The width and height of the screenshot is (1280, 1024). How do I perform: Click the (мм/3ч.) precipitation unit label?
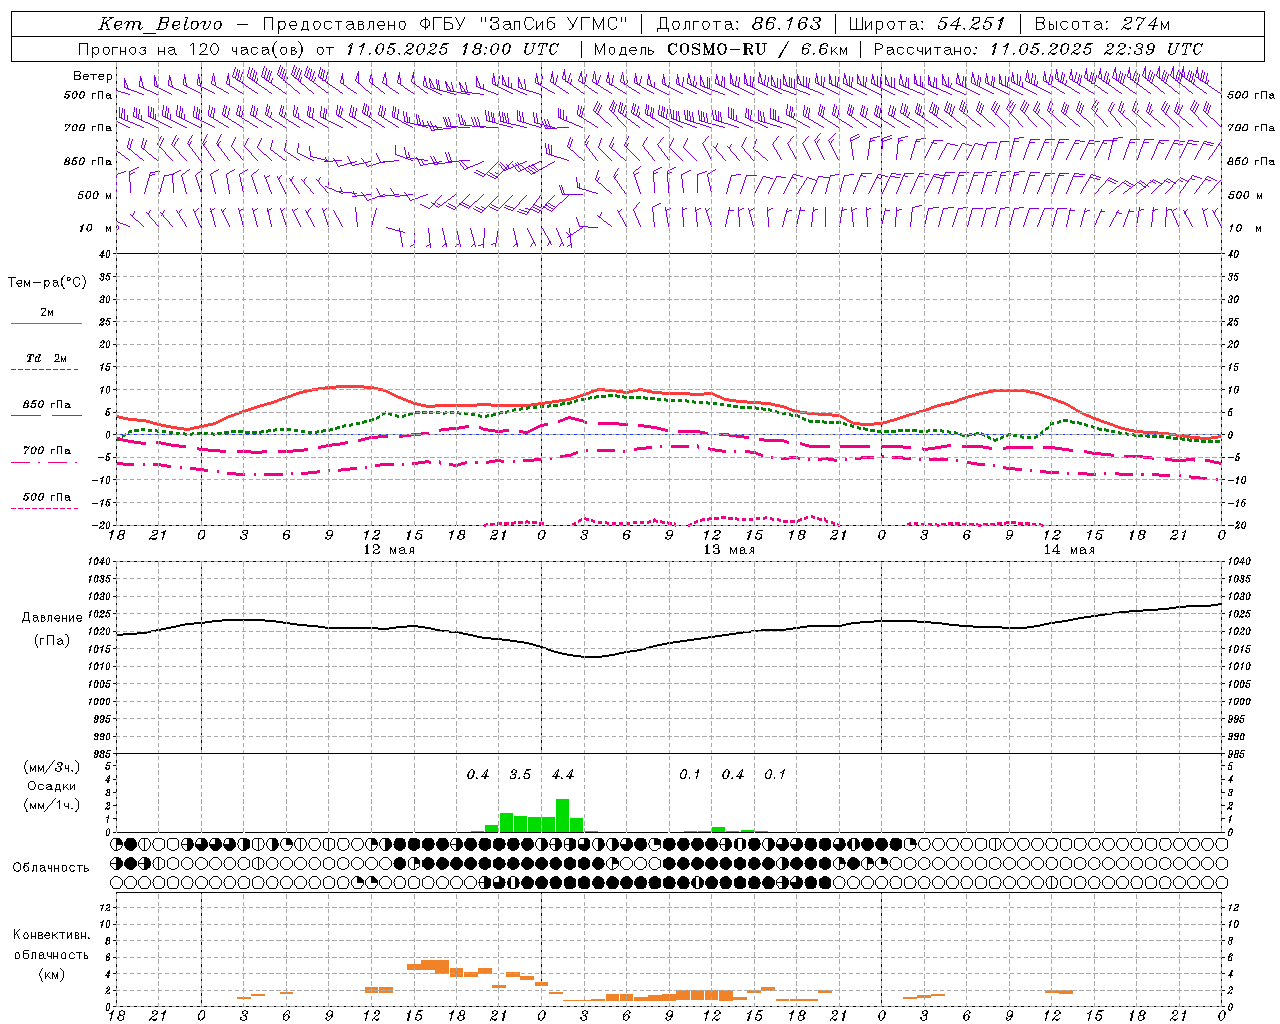click(51, 768)
